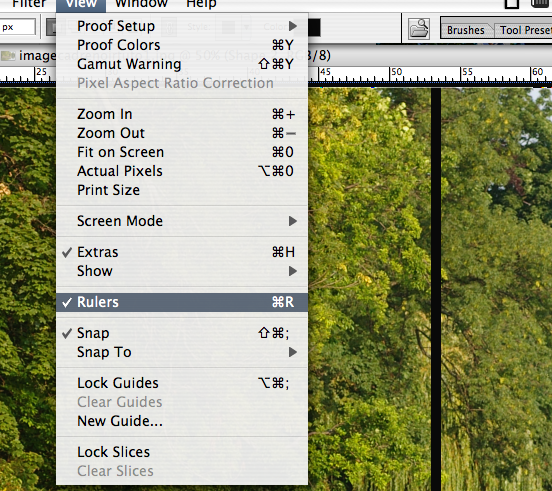This screenshot has width=552, height=491.
Task: Click the document folder icon beside the image title
Action: (8, 56)
